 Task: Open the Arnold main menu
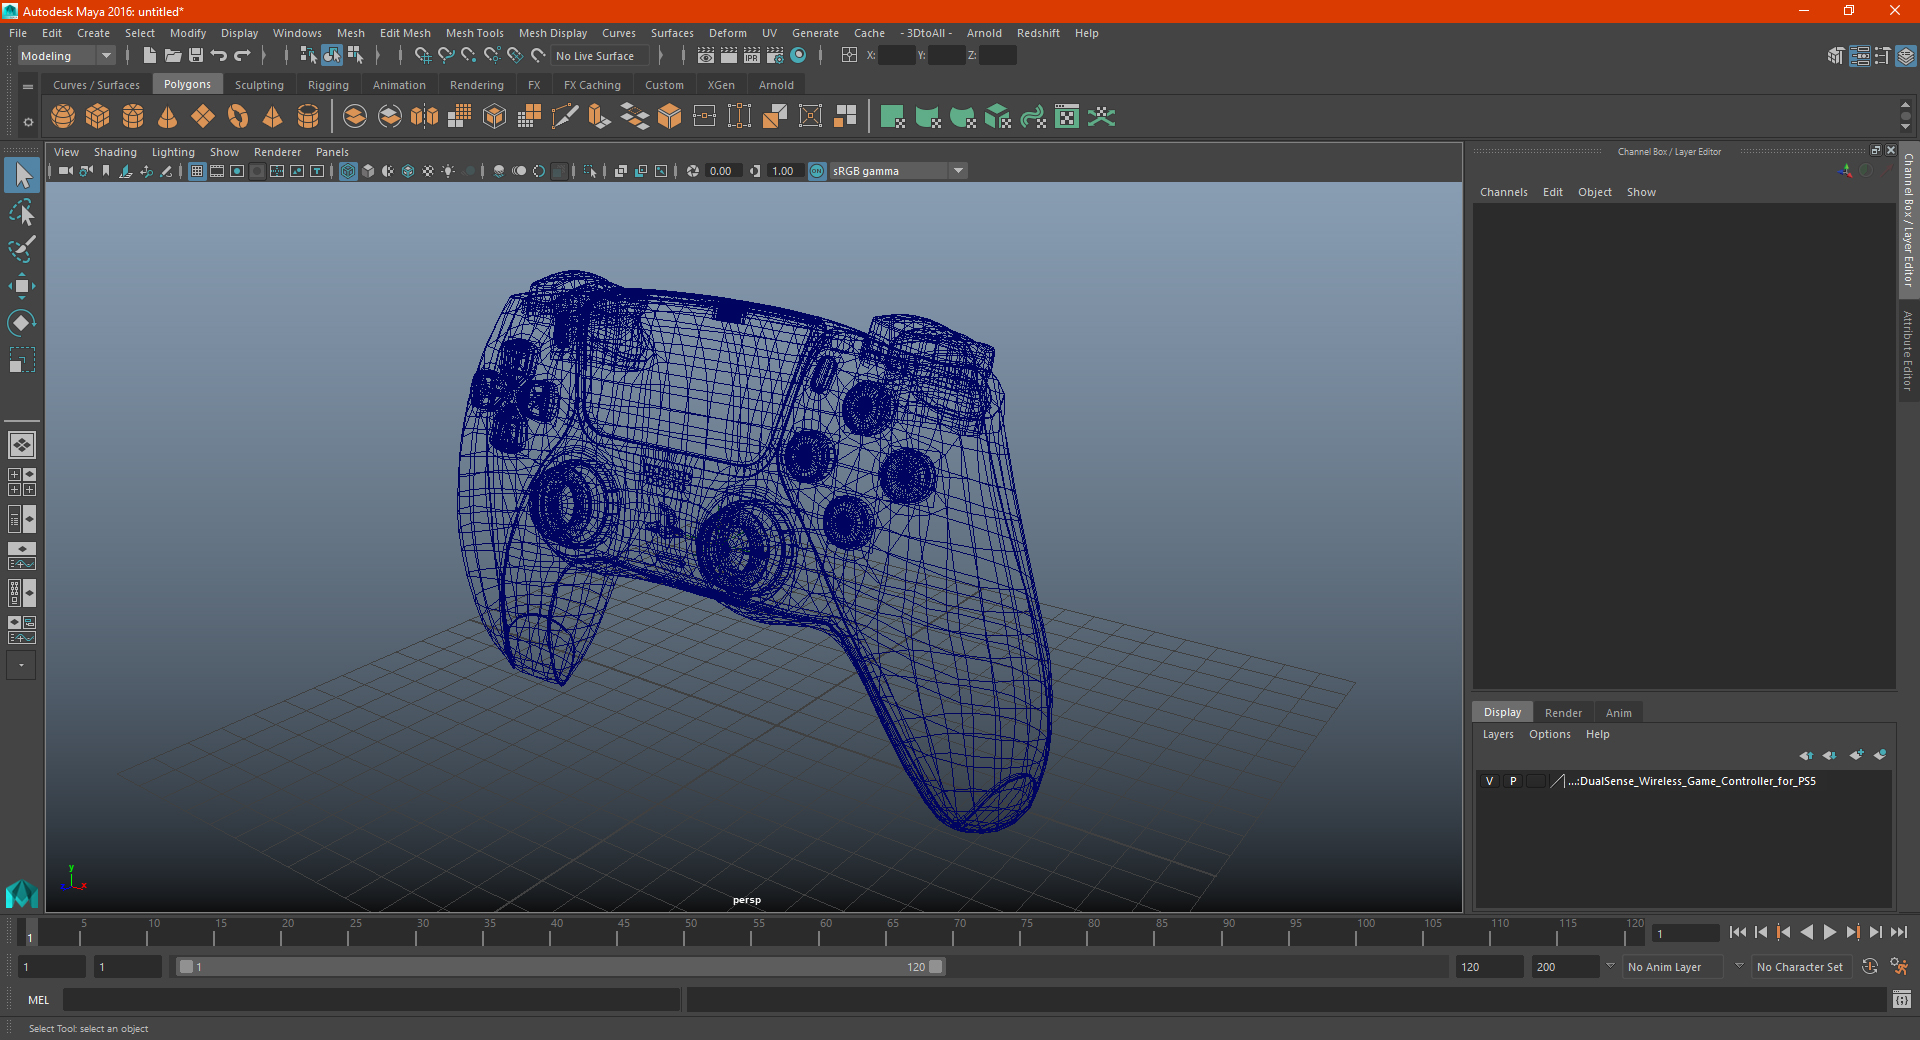[x=984, y=33]
